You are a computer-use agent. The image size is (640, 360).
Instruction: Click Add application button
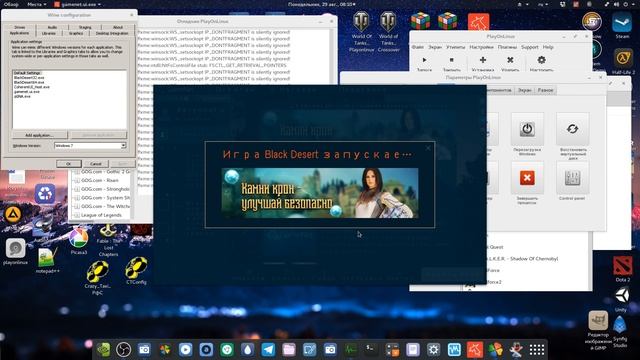39,135
